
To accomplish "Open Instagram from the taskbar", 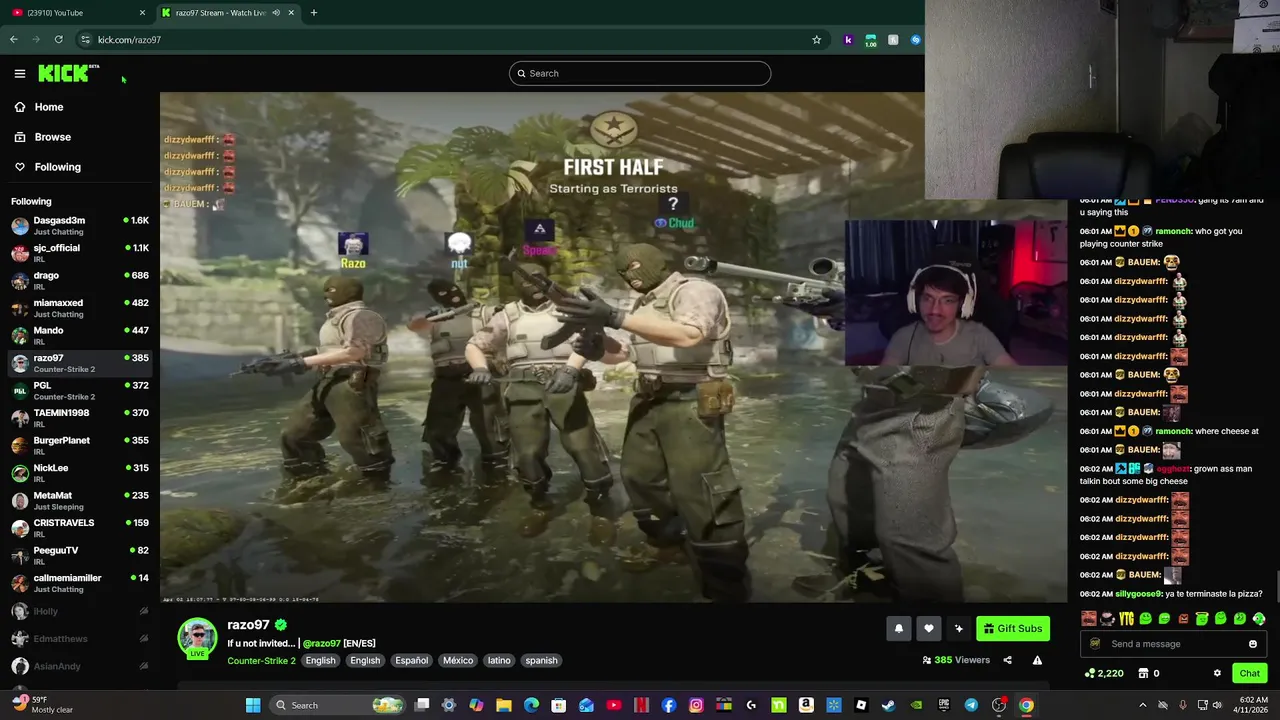I will pyautogui.click(x=696, y=705).
